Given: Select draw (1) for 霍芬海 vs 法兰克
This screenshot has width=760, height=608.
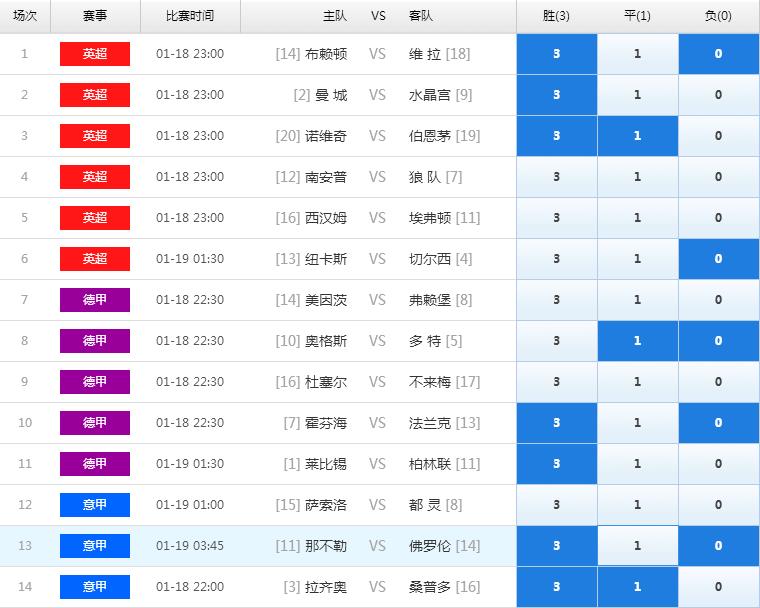Looking at the screenshot, I should coord(637,422).
